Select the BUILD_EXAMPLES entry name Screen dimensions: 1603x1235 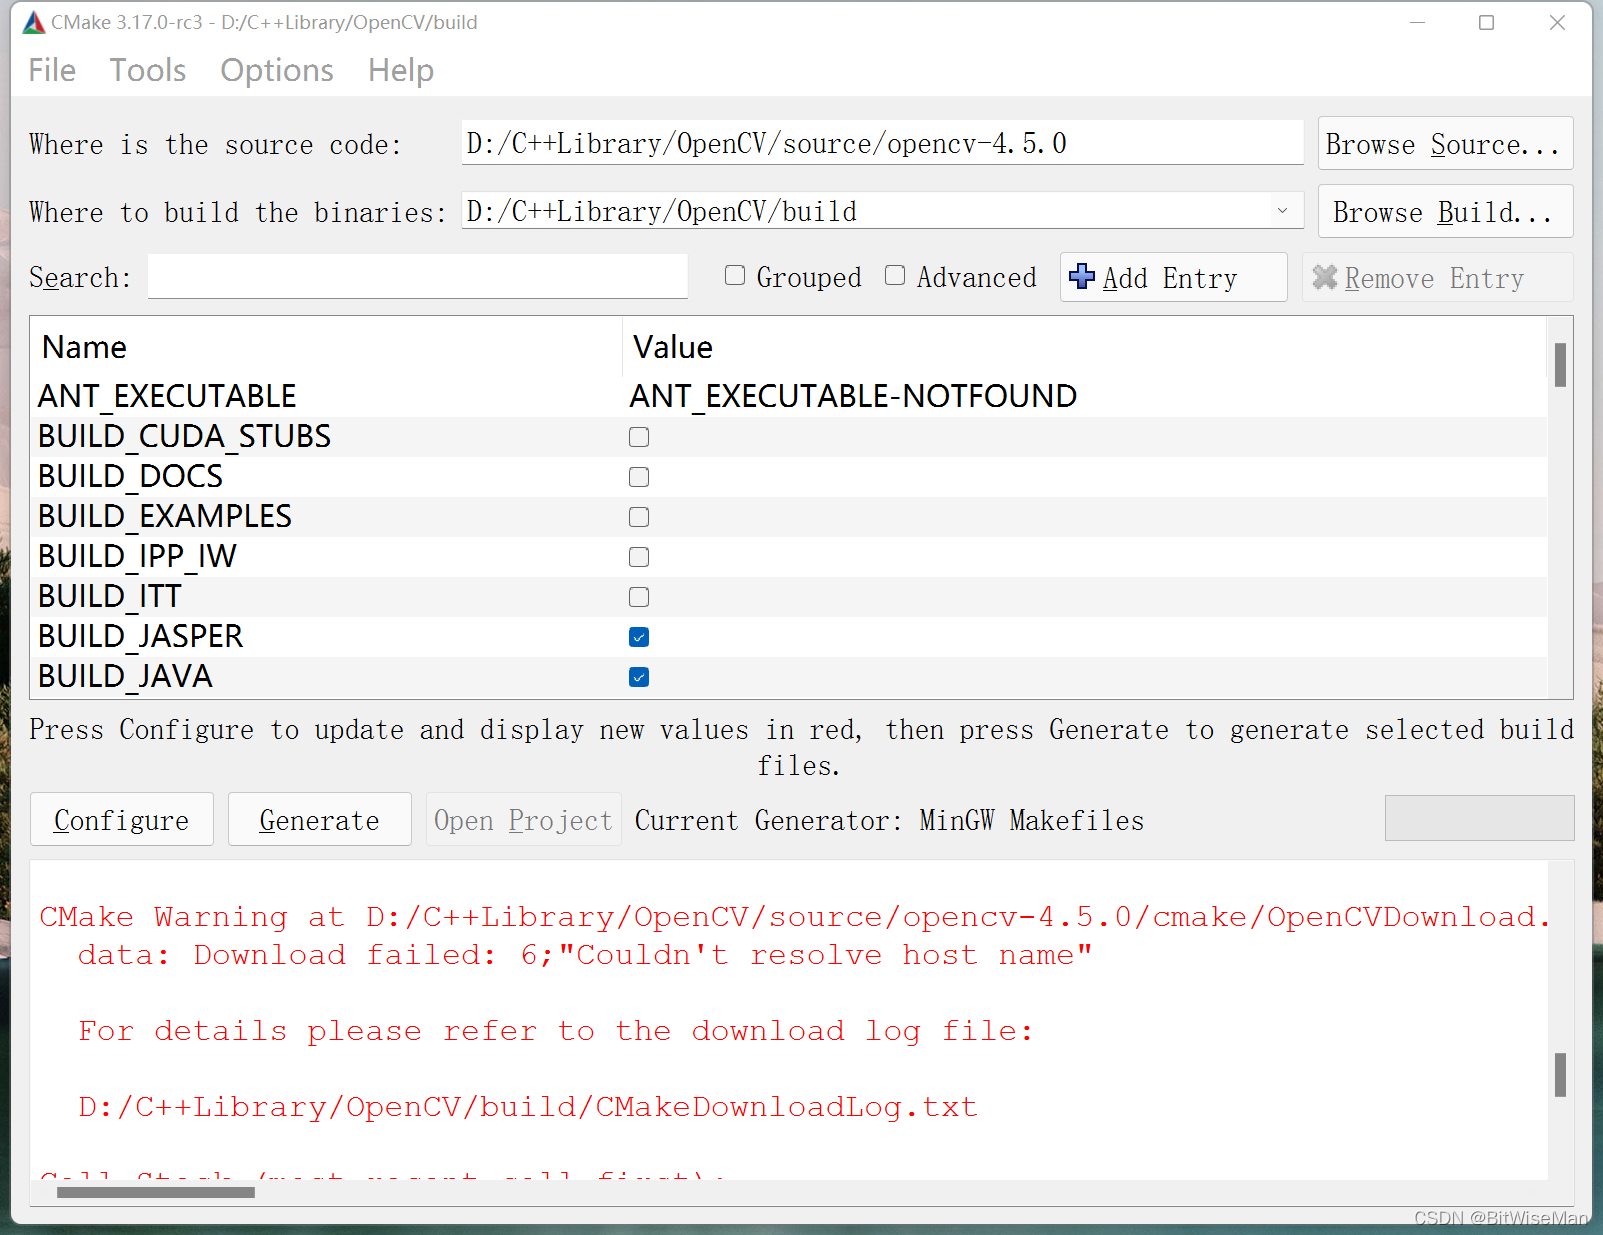165,516
